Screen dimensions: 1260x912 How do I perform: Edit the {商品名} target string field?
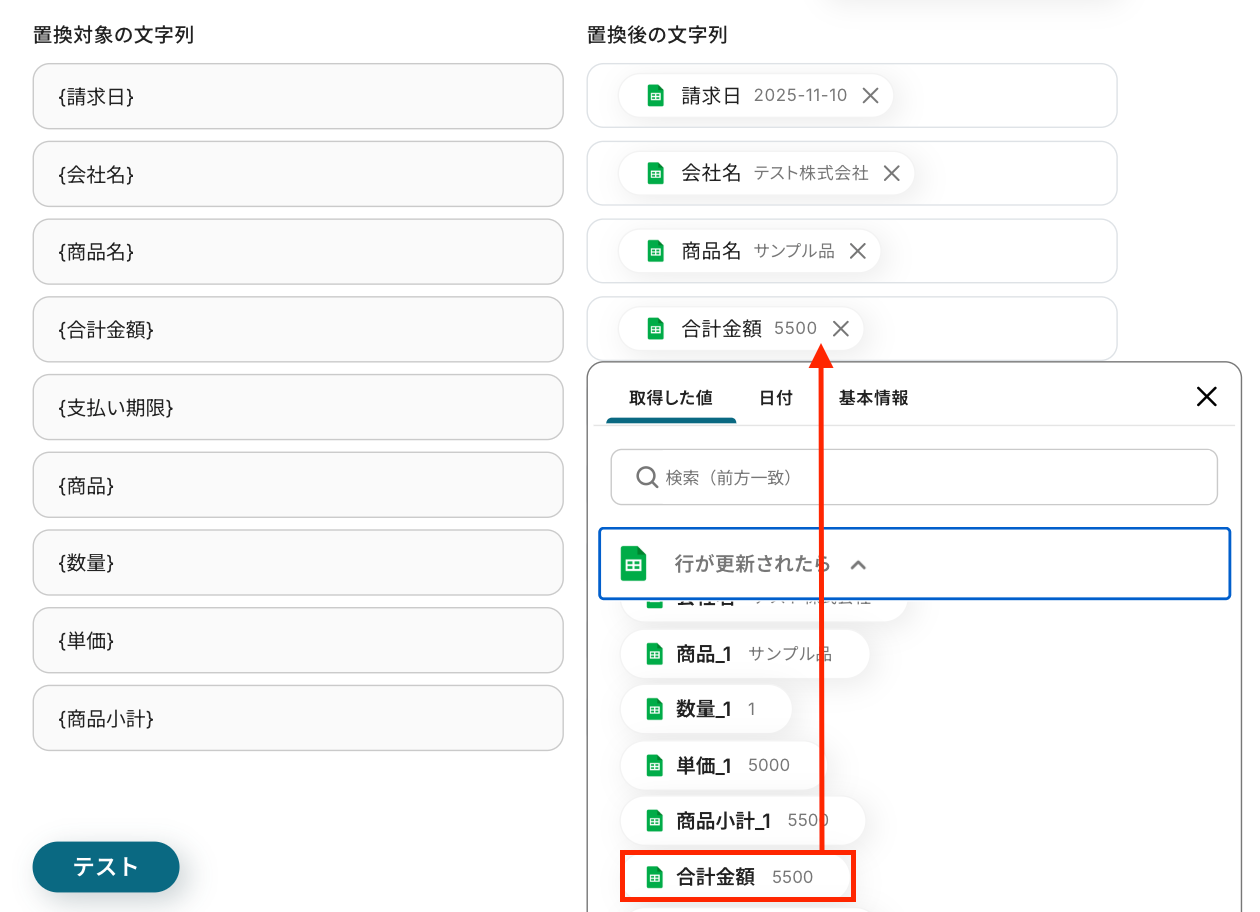pyautogui.click(x=298, y=252)
